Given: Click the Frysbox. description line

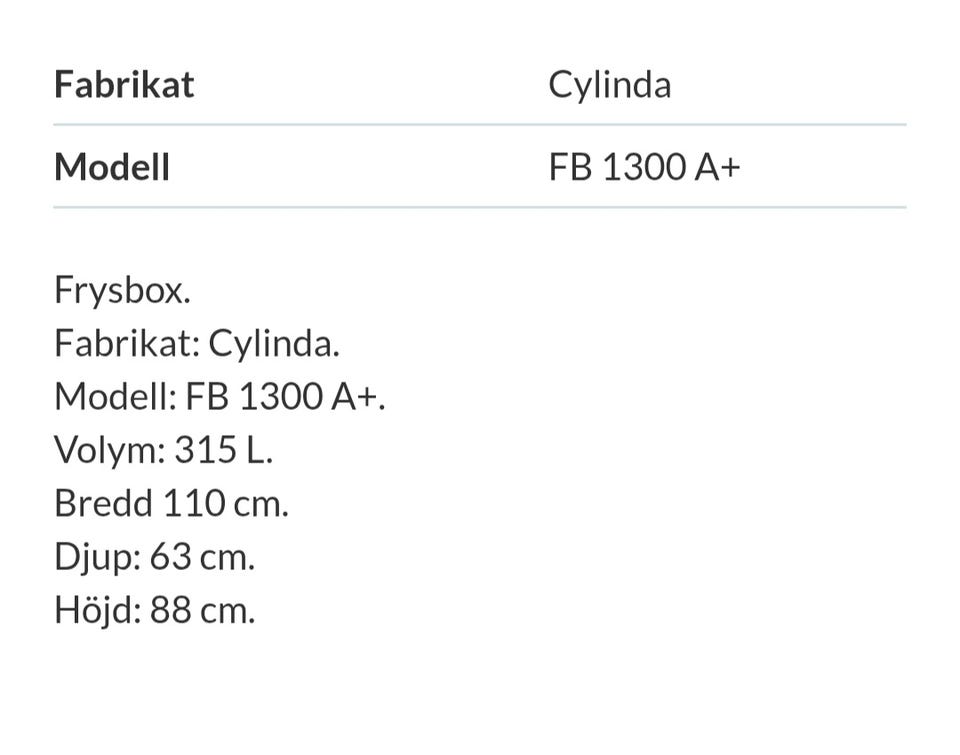Looking at the screenshot, I should (122, 291).
